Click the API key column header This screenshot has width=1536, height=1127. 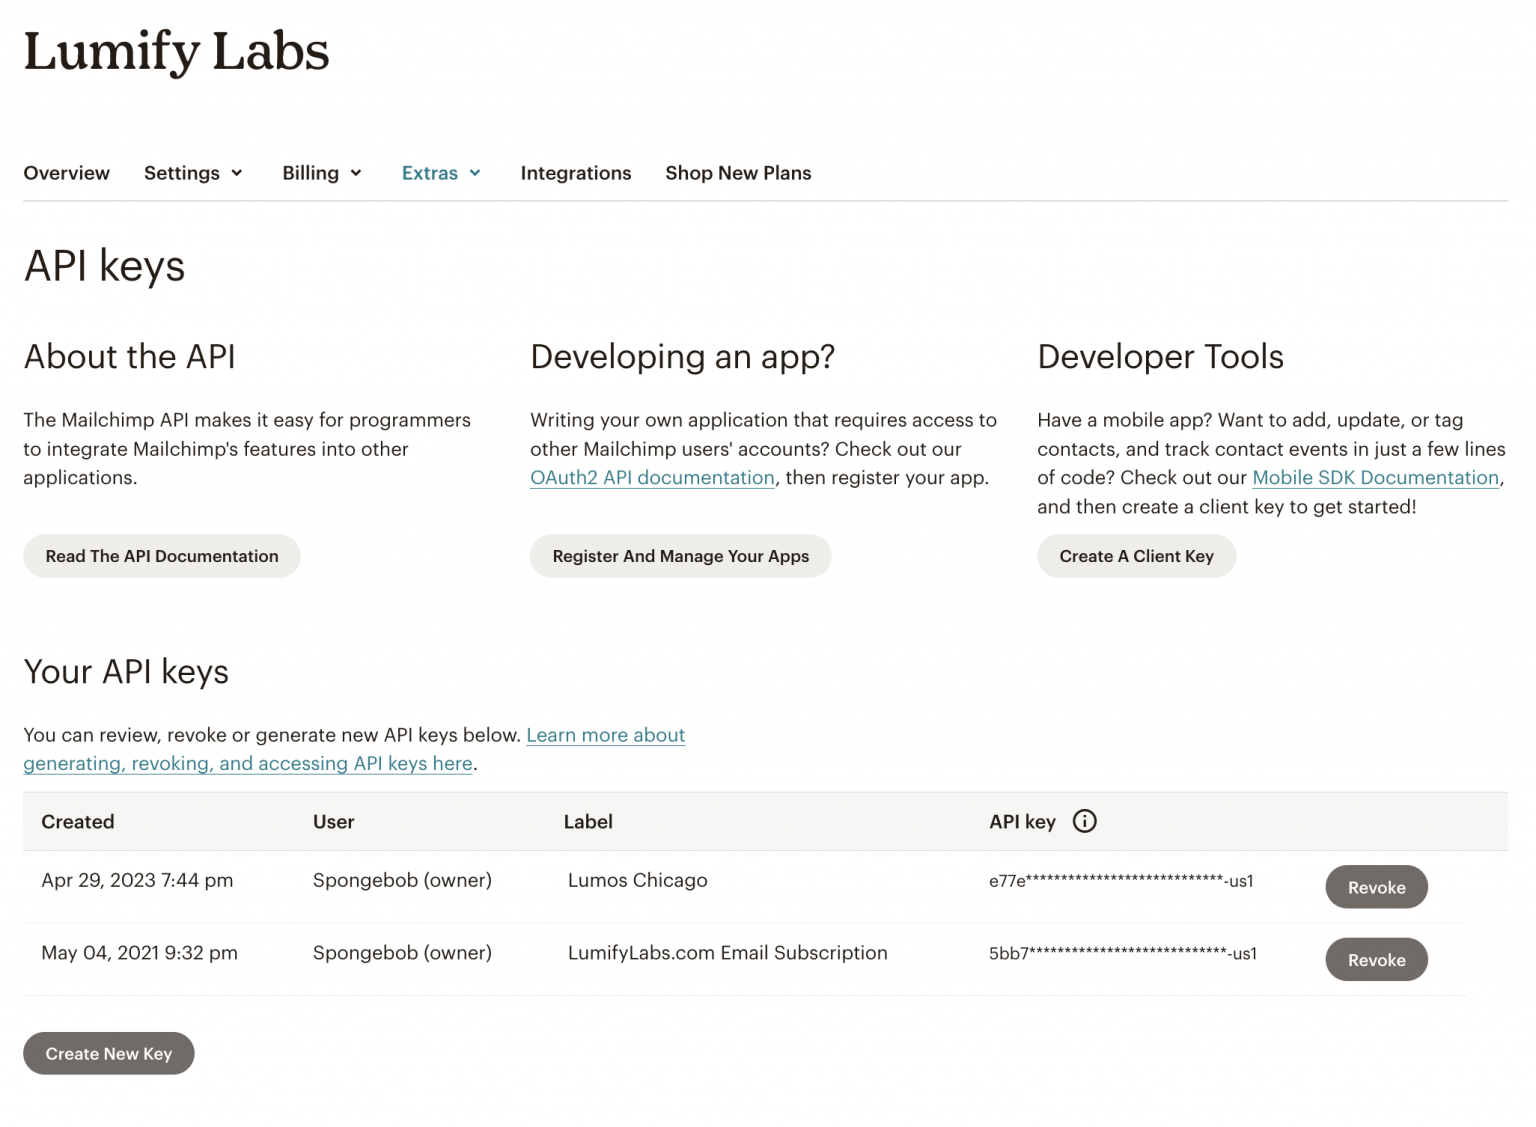[x=1022, y=822]
